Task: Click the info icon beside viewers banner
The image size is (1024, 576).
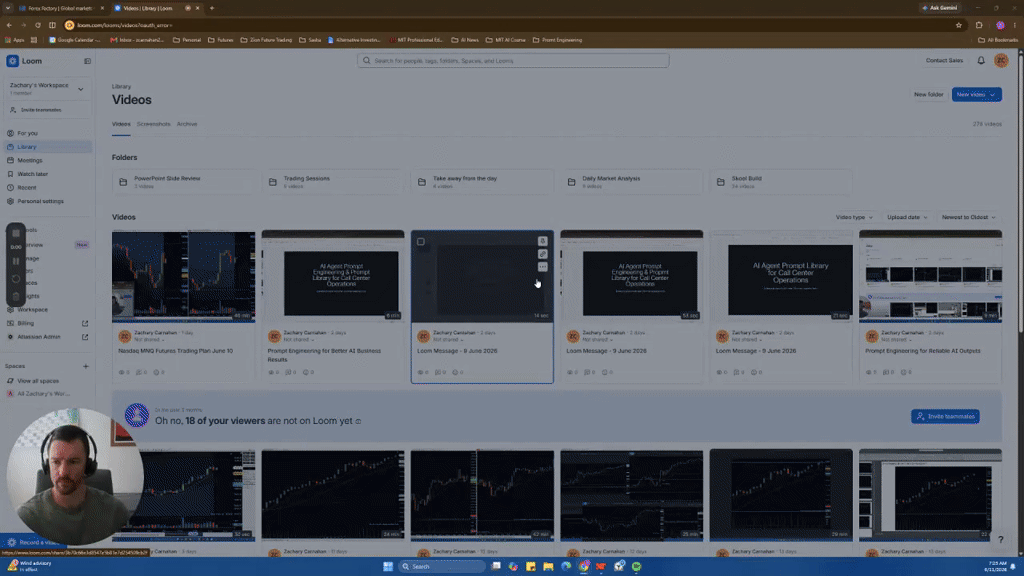Action: (358, 421)
